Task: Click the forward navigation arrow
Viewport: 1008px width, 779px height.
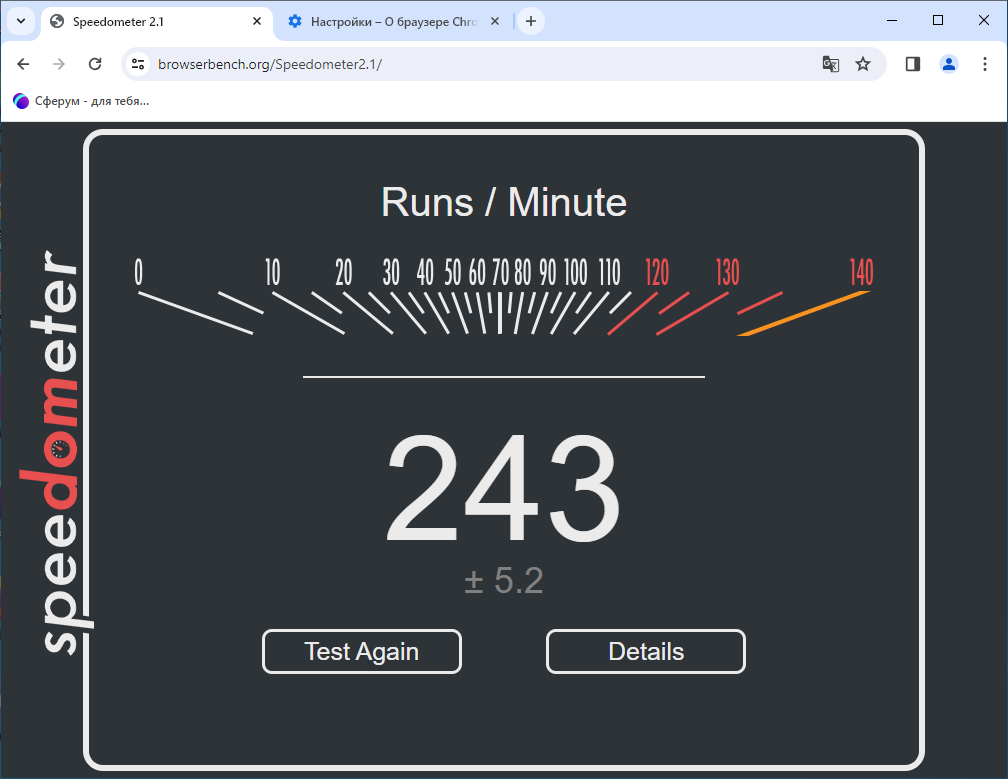Action: (59, 64)
